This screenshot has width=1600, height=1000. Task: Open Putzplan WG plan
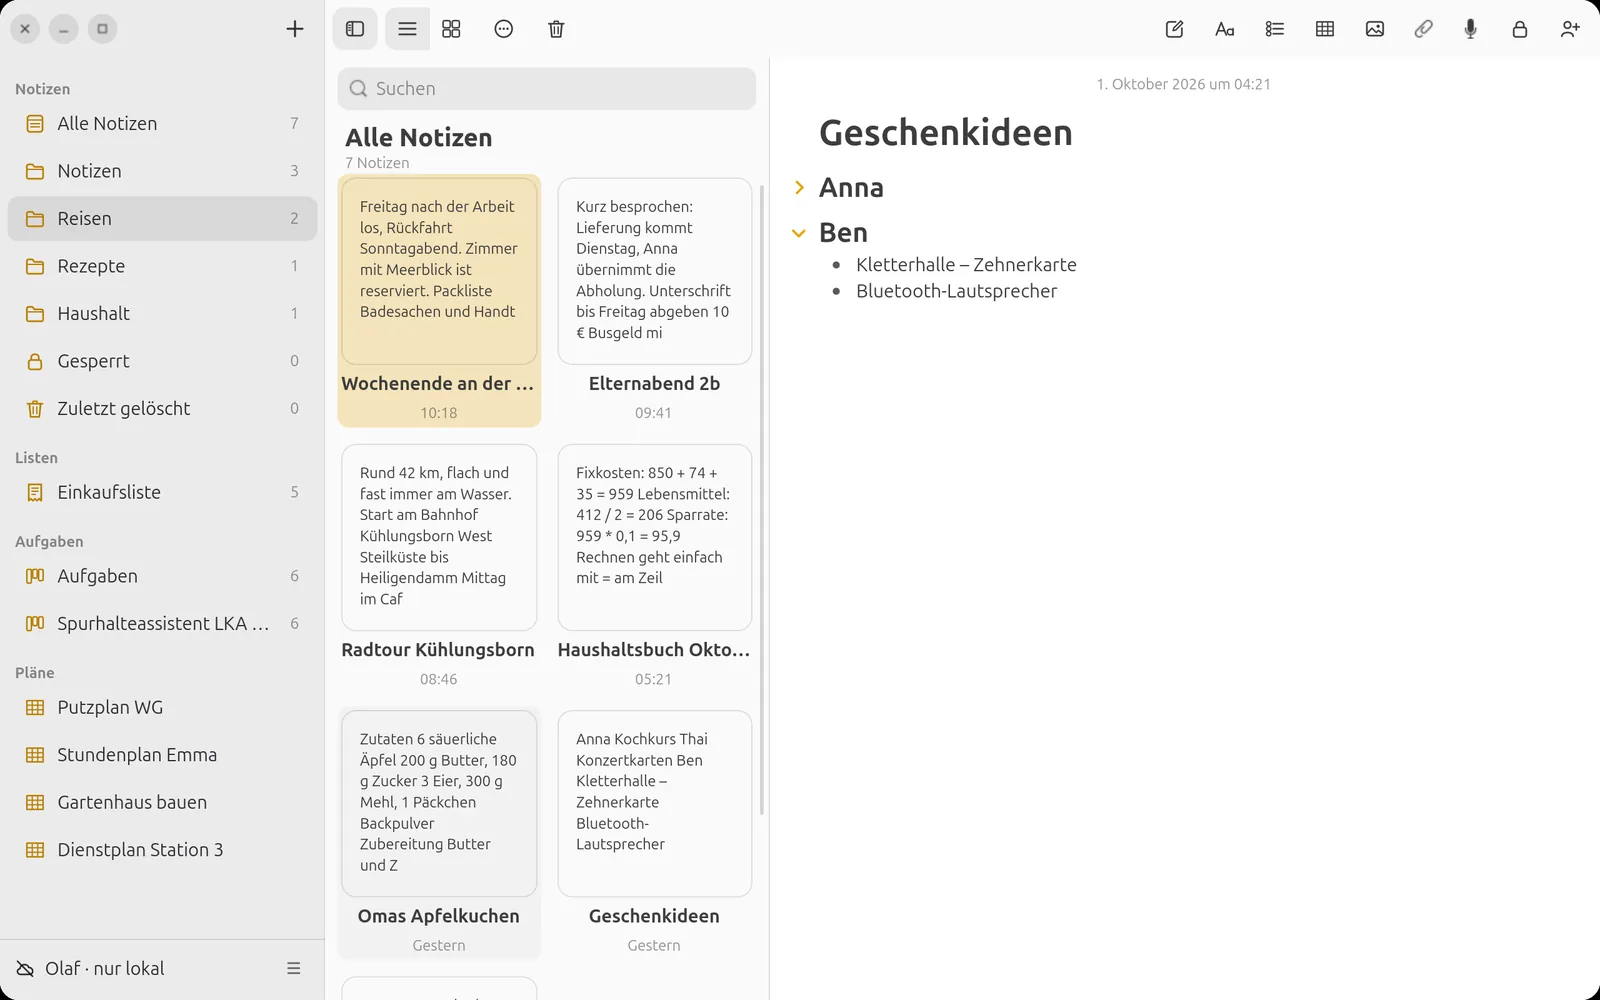(162, 708)
